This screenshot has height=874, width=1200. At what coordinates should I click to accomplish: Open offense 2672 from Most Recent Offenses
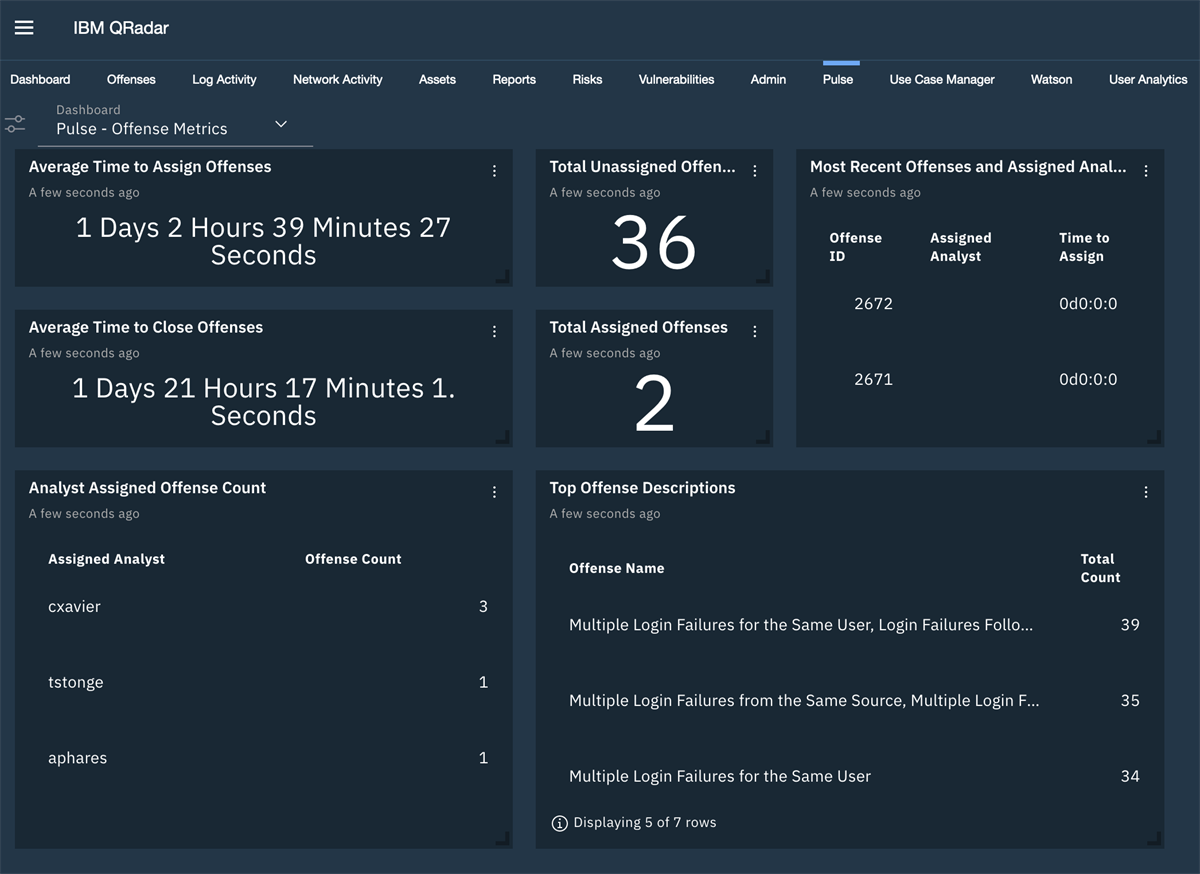(x=874, y=303)
